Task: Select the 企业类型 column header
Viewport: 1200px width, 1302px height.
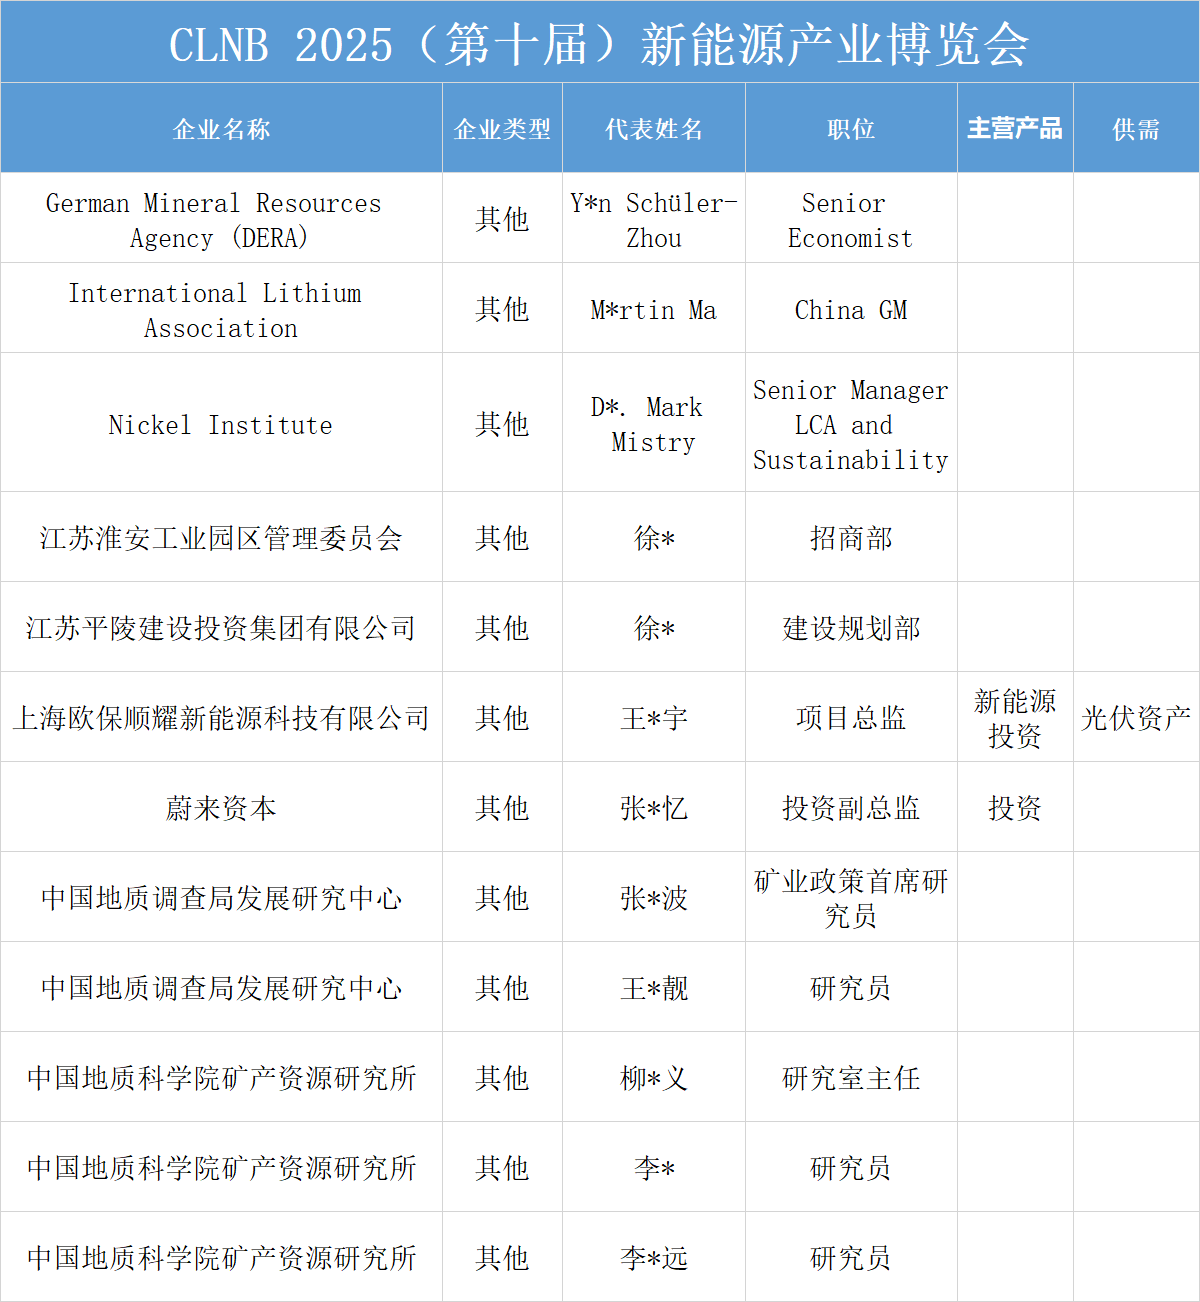Action: 502,129
